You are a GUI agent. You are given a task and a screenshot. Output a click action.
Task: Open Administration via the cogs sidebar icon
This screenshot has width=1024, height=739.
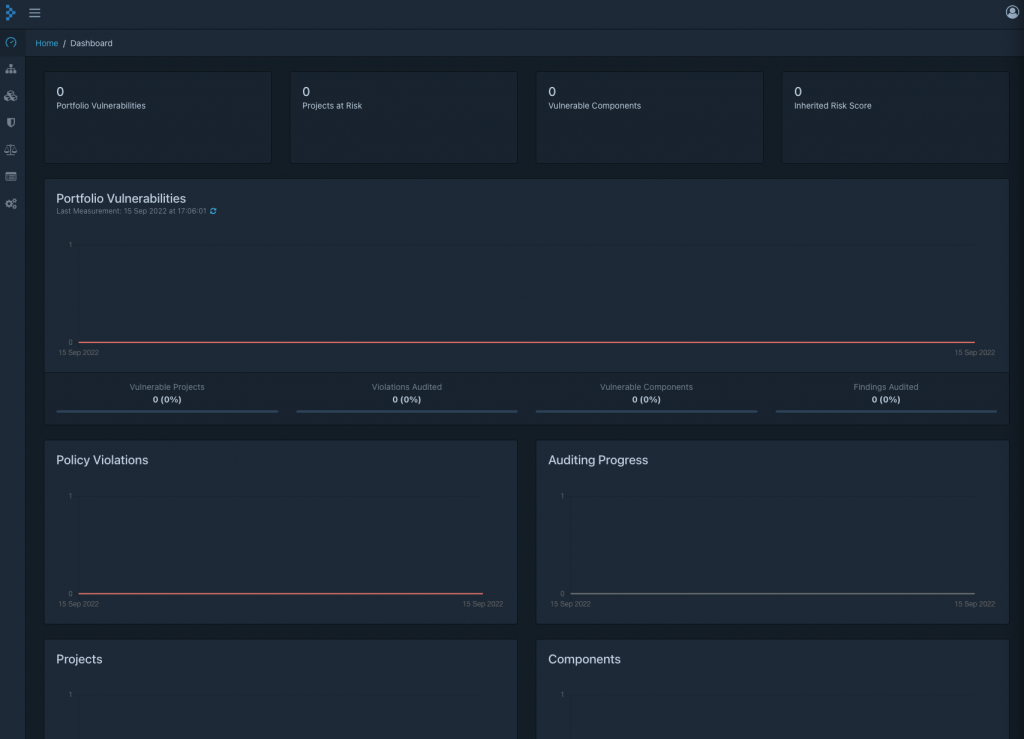pyautogui.click(x=11, y=204)
